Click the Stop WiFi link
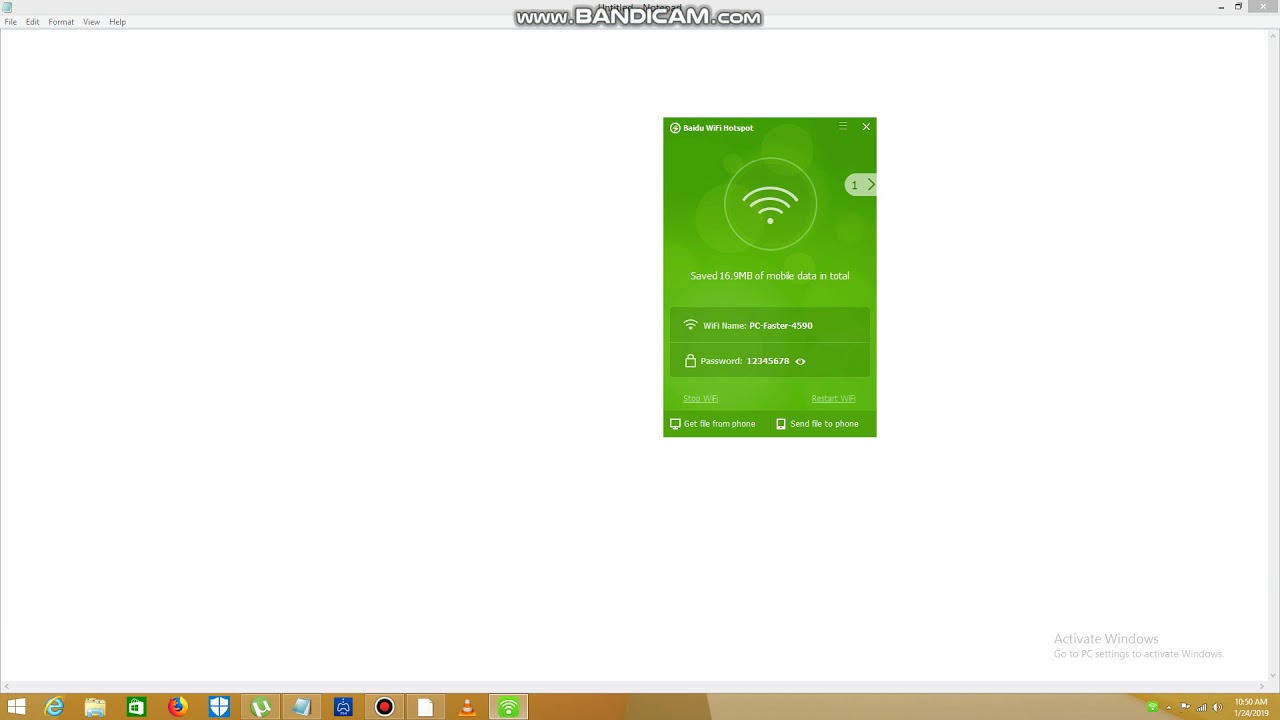This screenshot has height=720, width=1280. pos(700,398)
